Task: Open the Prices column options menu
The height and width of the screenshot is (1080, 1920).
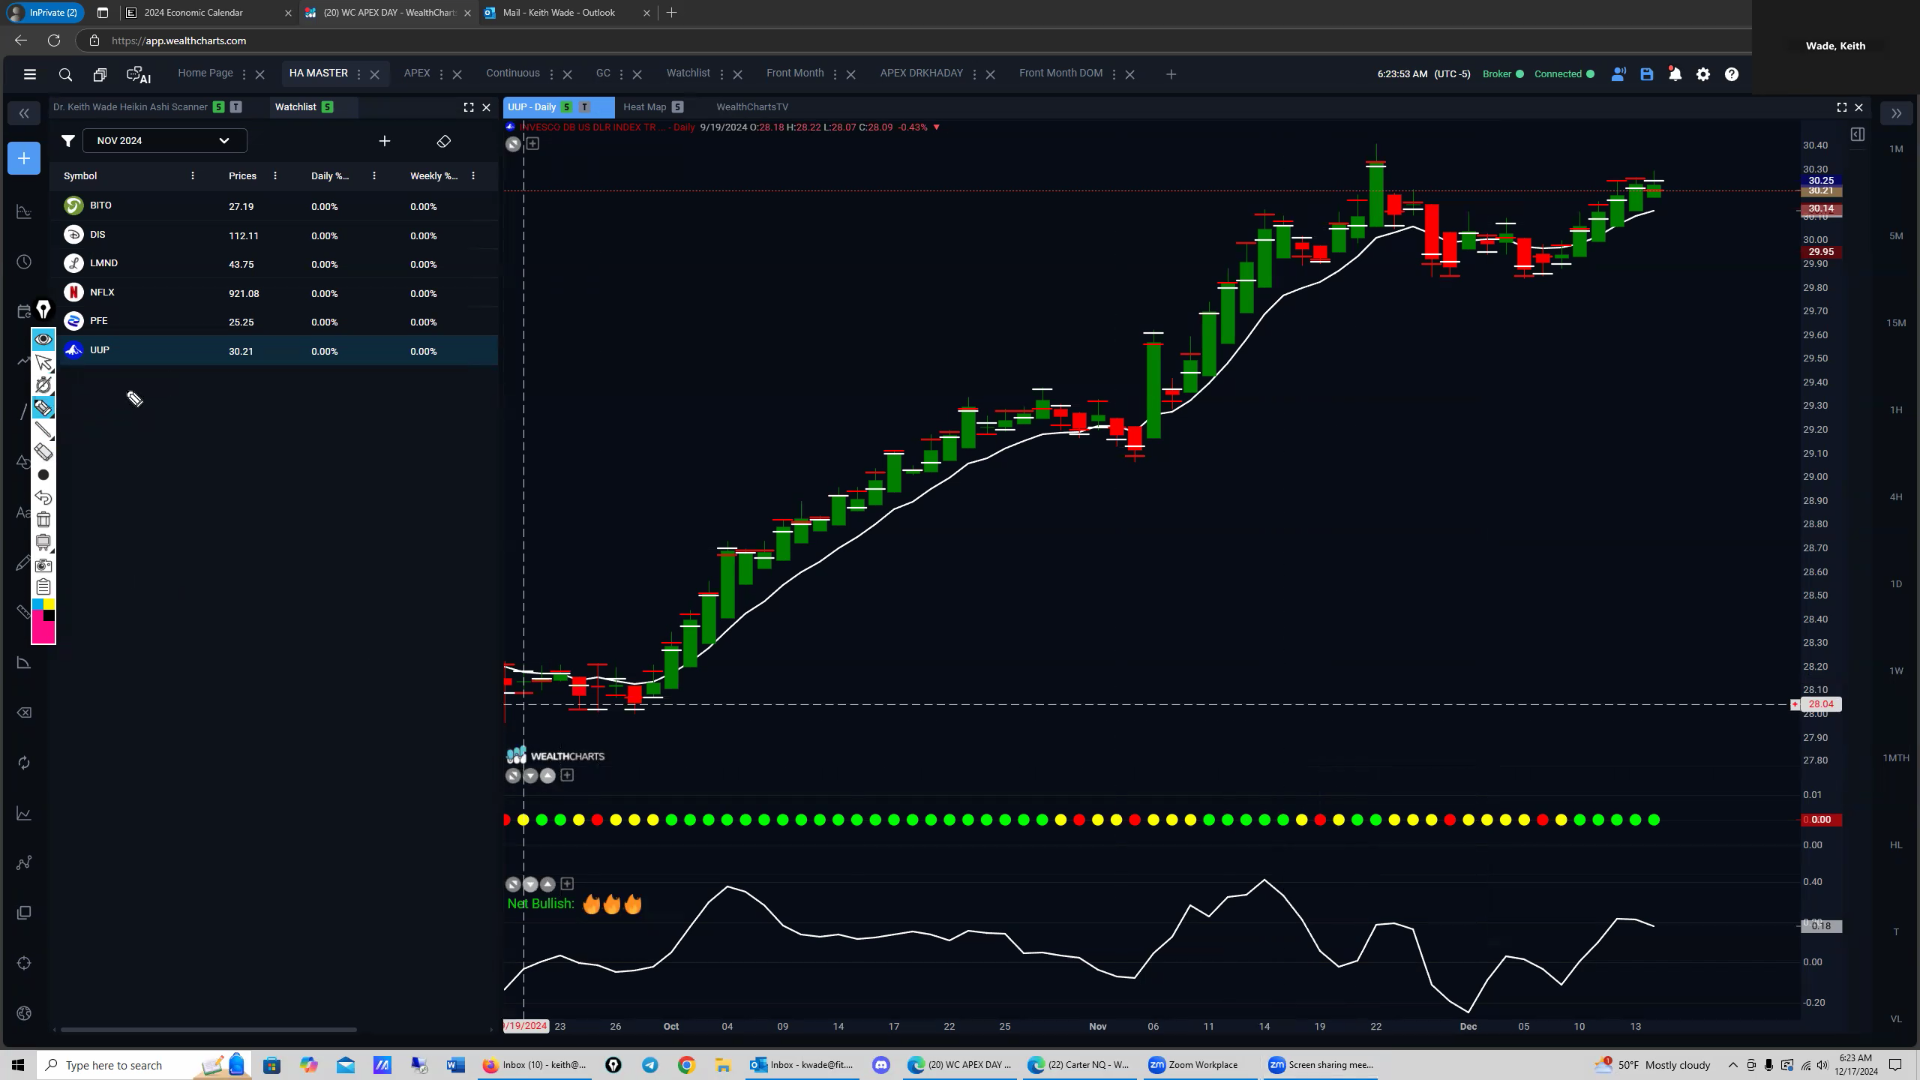Action: coord(275,176)
